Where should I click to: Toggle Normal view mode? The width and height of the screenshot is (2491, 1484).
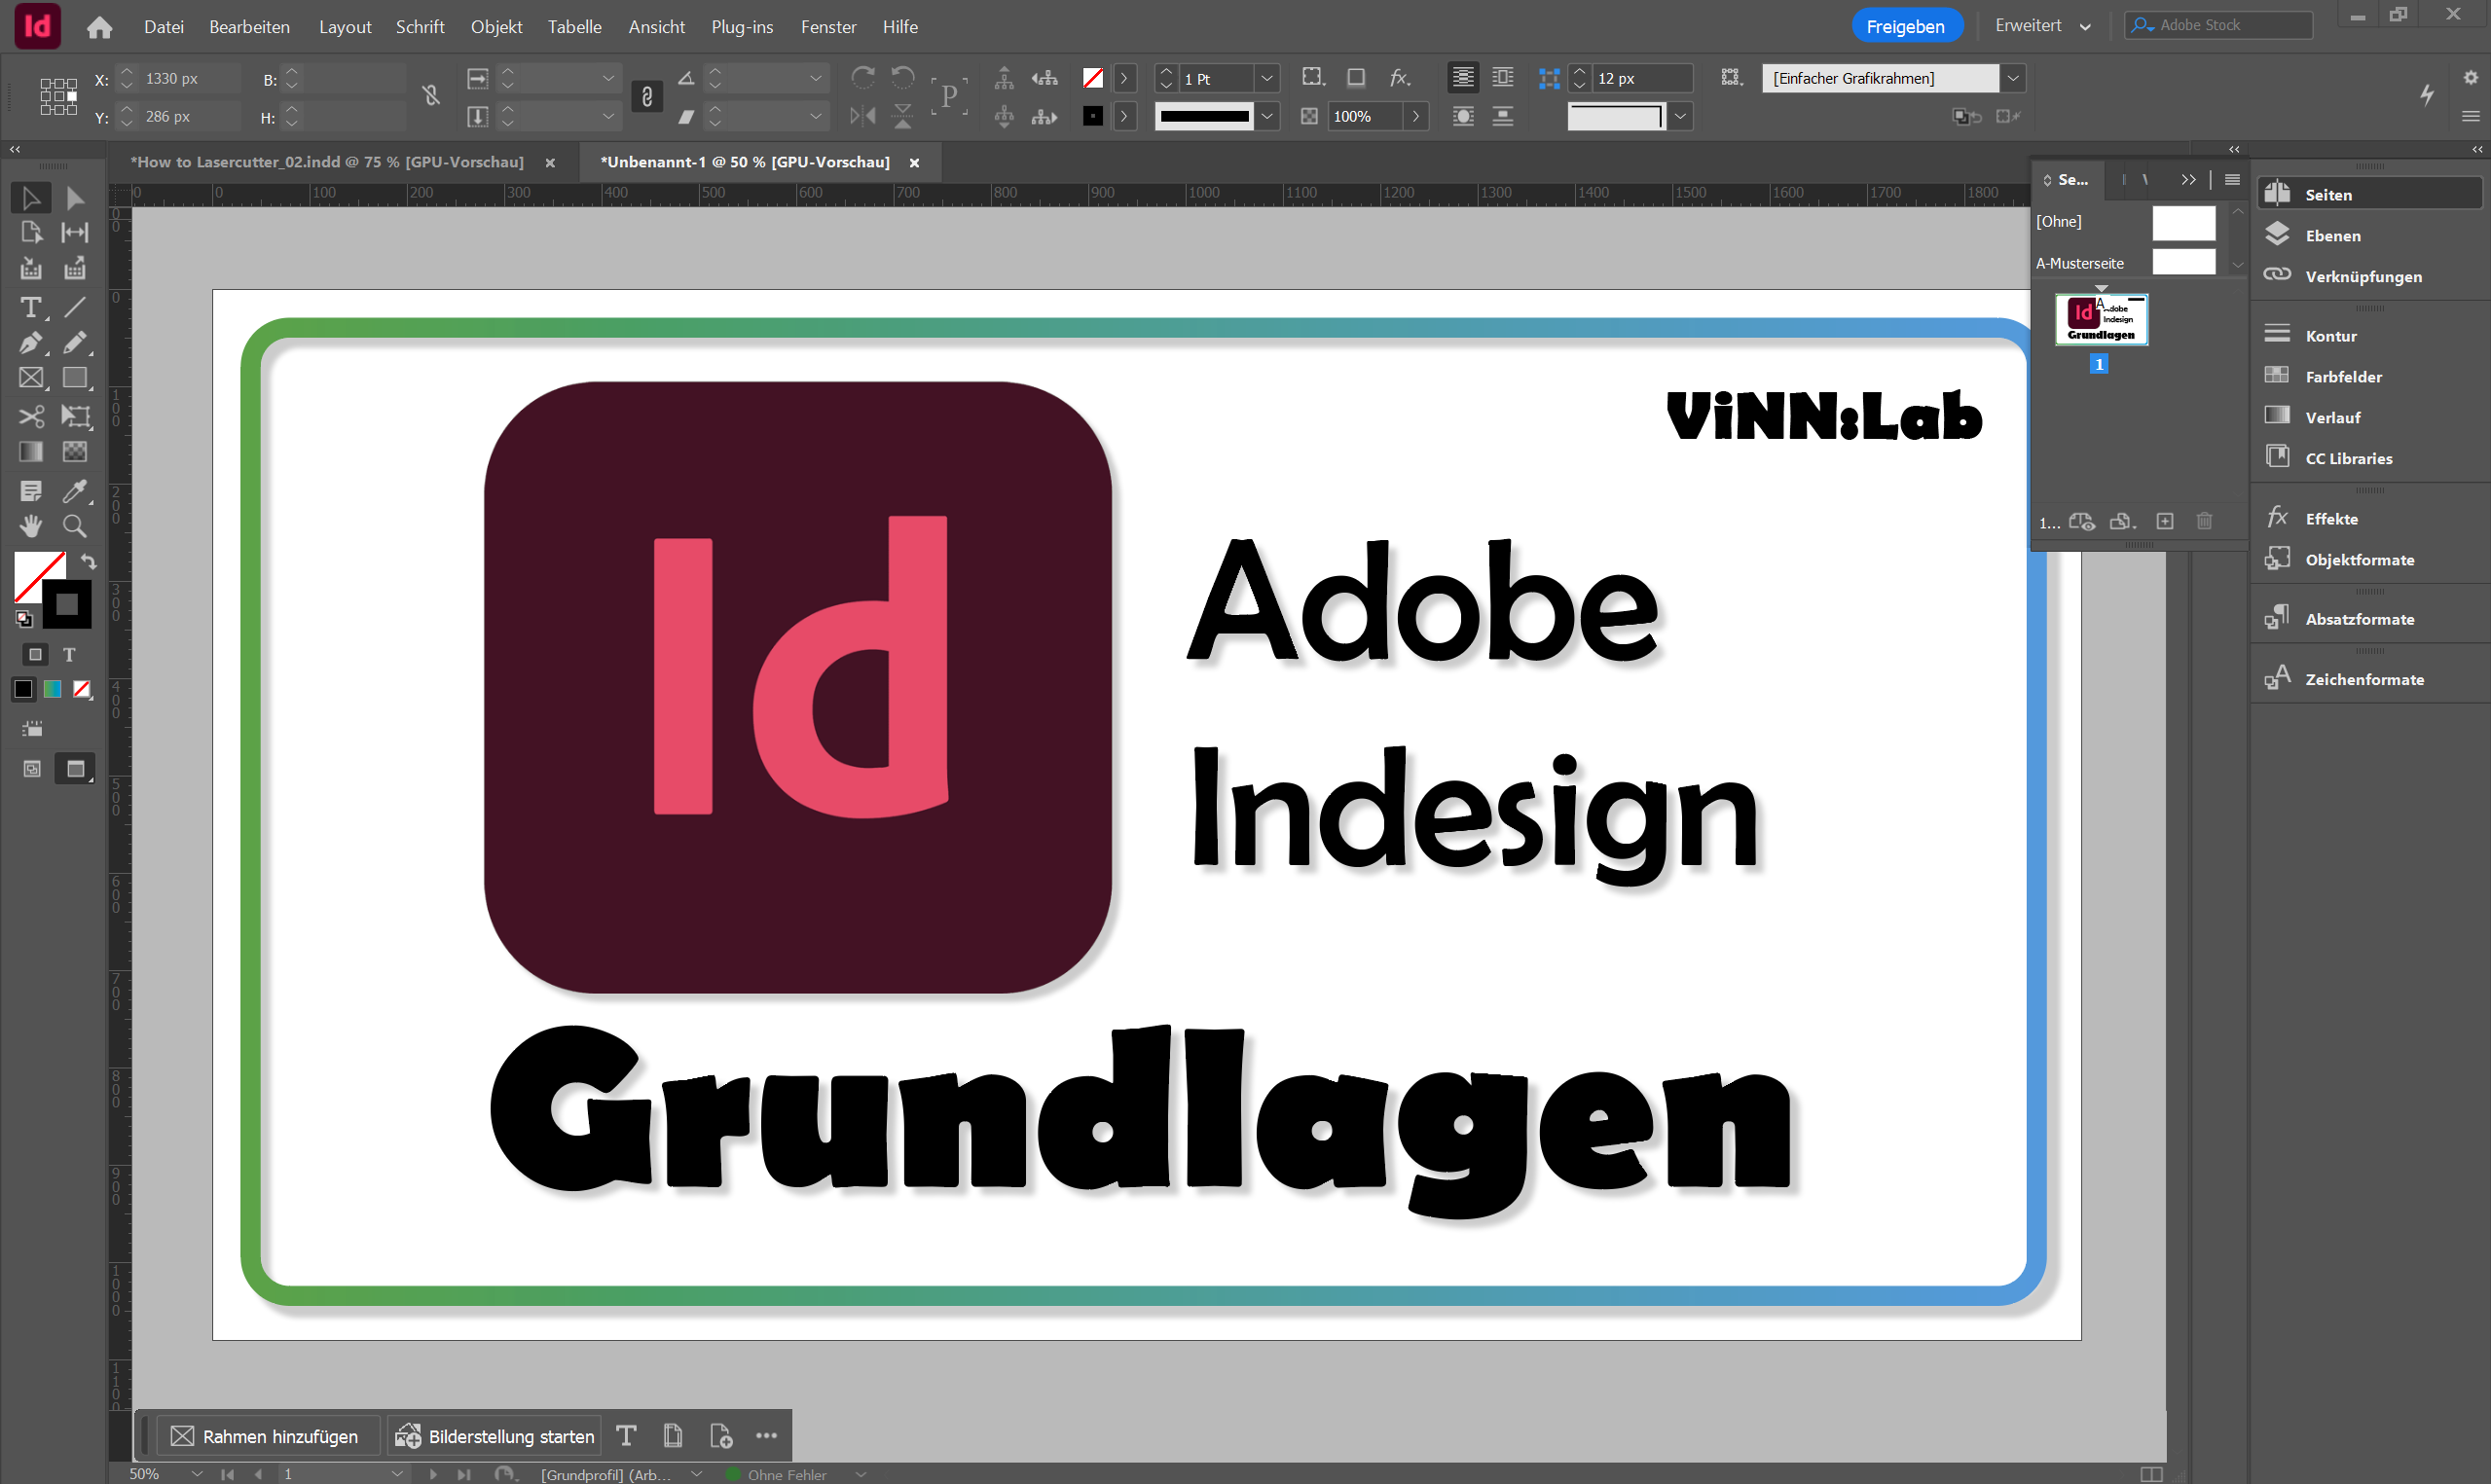click(x=32, y=769)
